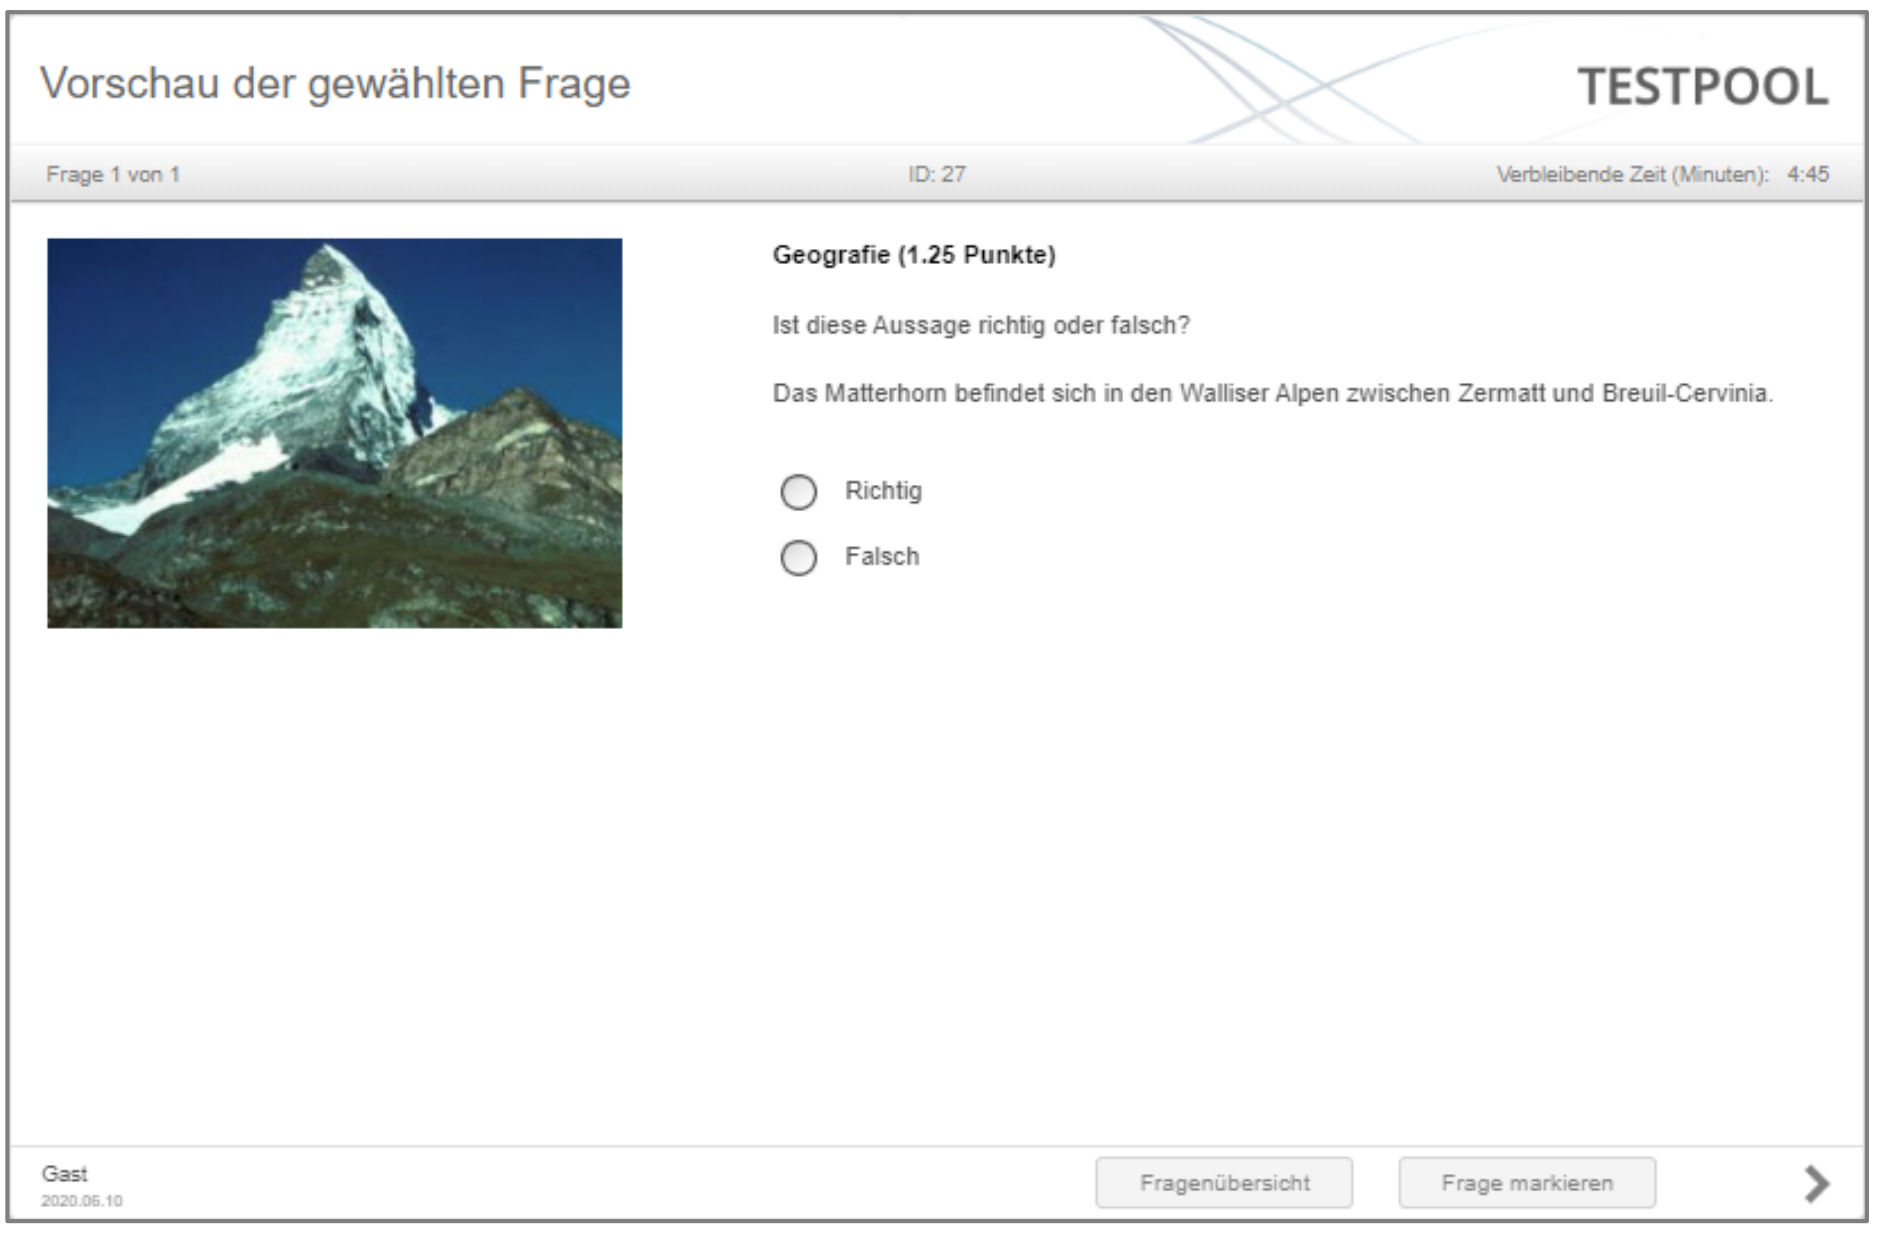Click the Frage 1 von 1 indicator

113,174
